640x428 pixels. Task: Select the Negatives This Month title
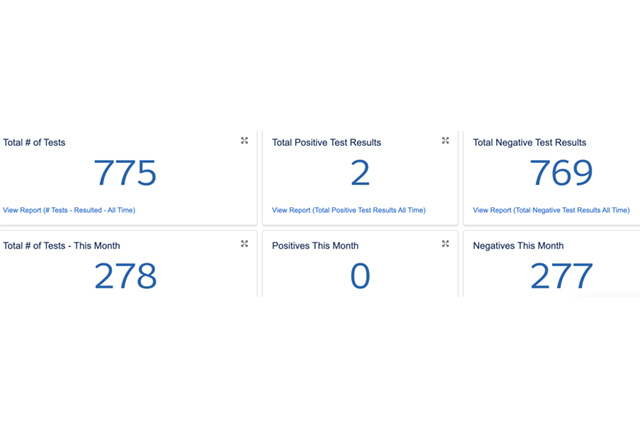pyautogui.click(x=518, y=245)
